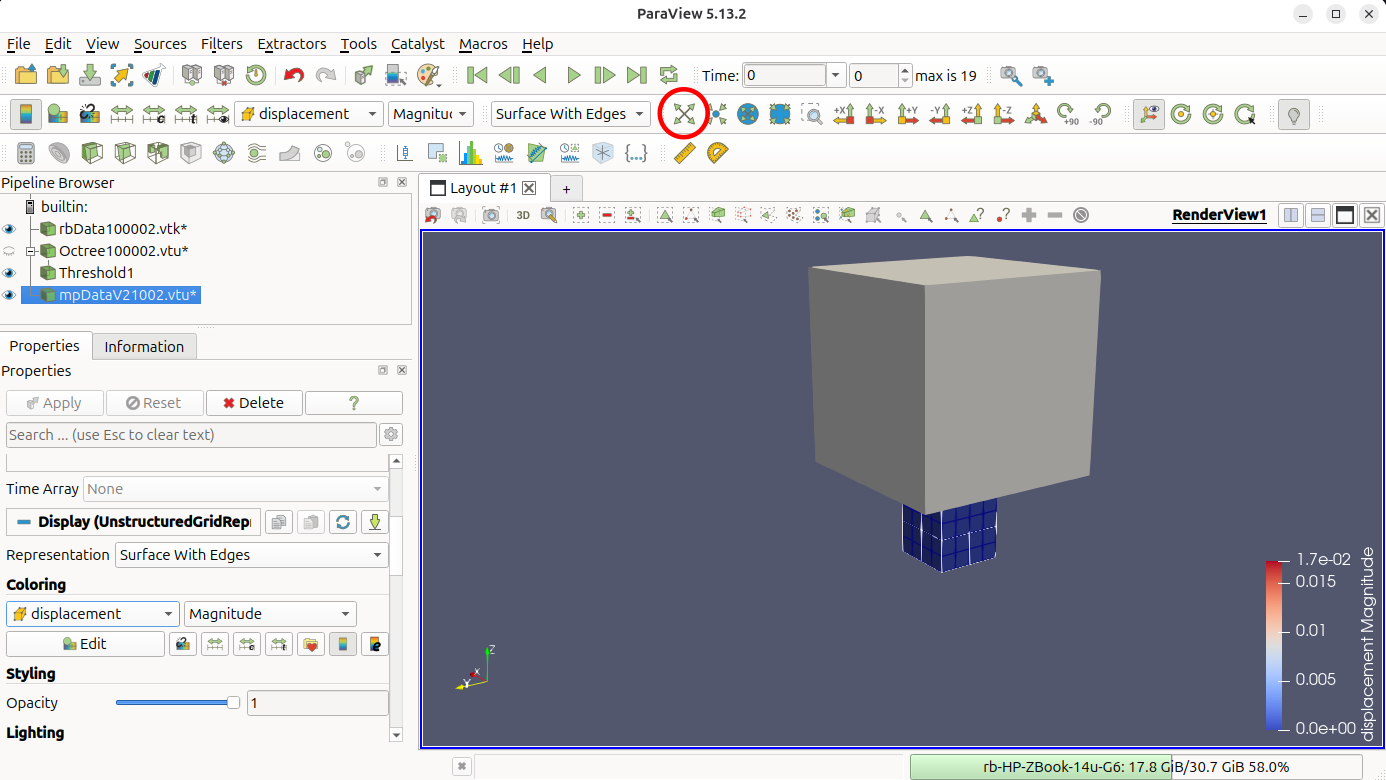Select Cells On surface tool

[x=665, y=215]
